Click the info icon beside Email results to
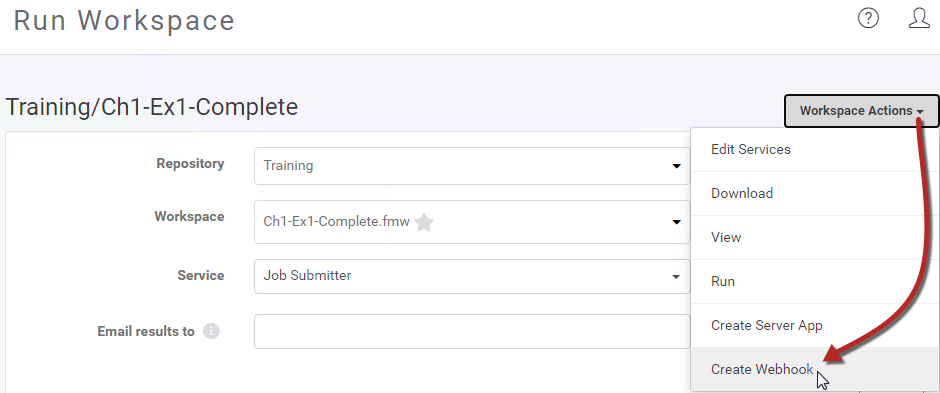The image size is (940, 393). click(x=211, y=331)
